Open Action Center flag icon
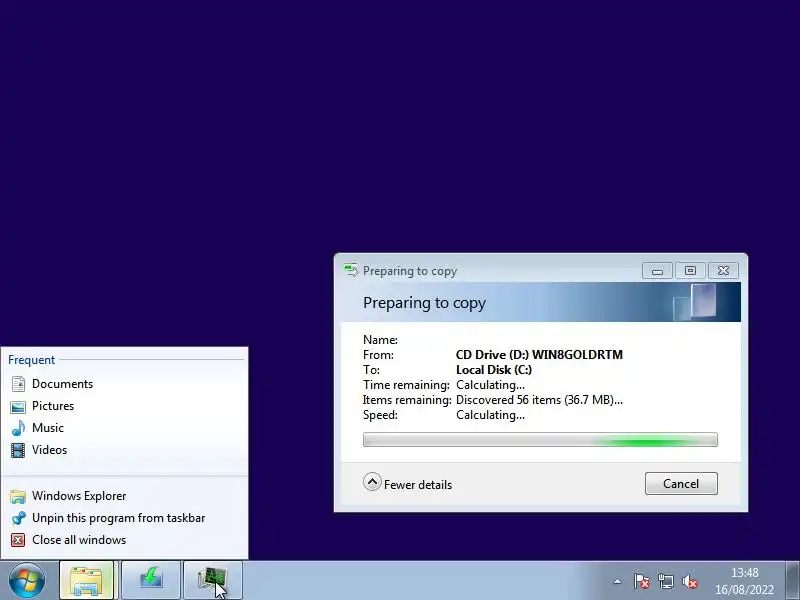 (x=642, y=581)
